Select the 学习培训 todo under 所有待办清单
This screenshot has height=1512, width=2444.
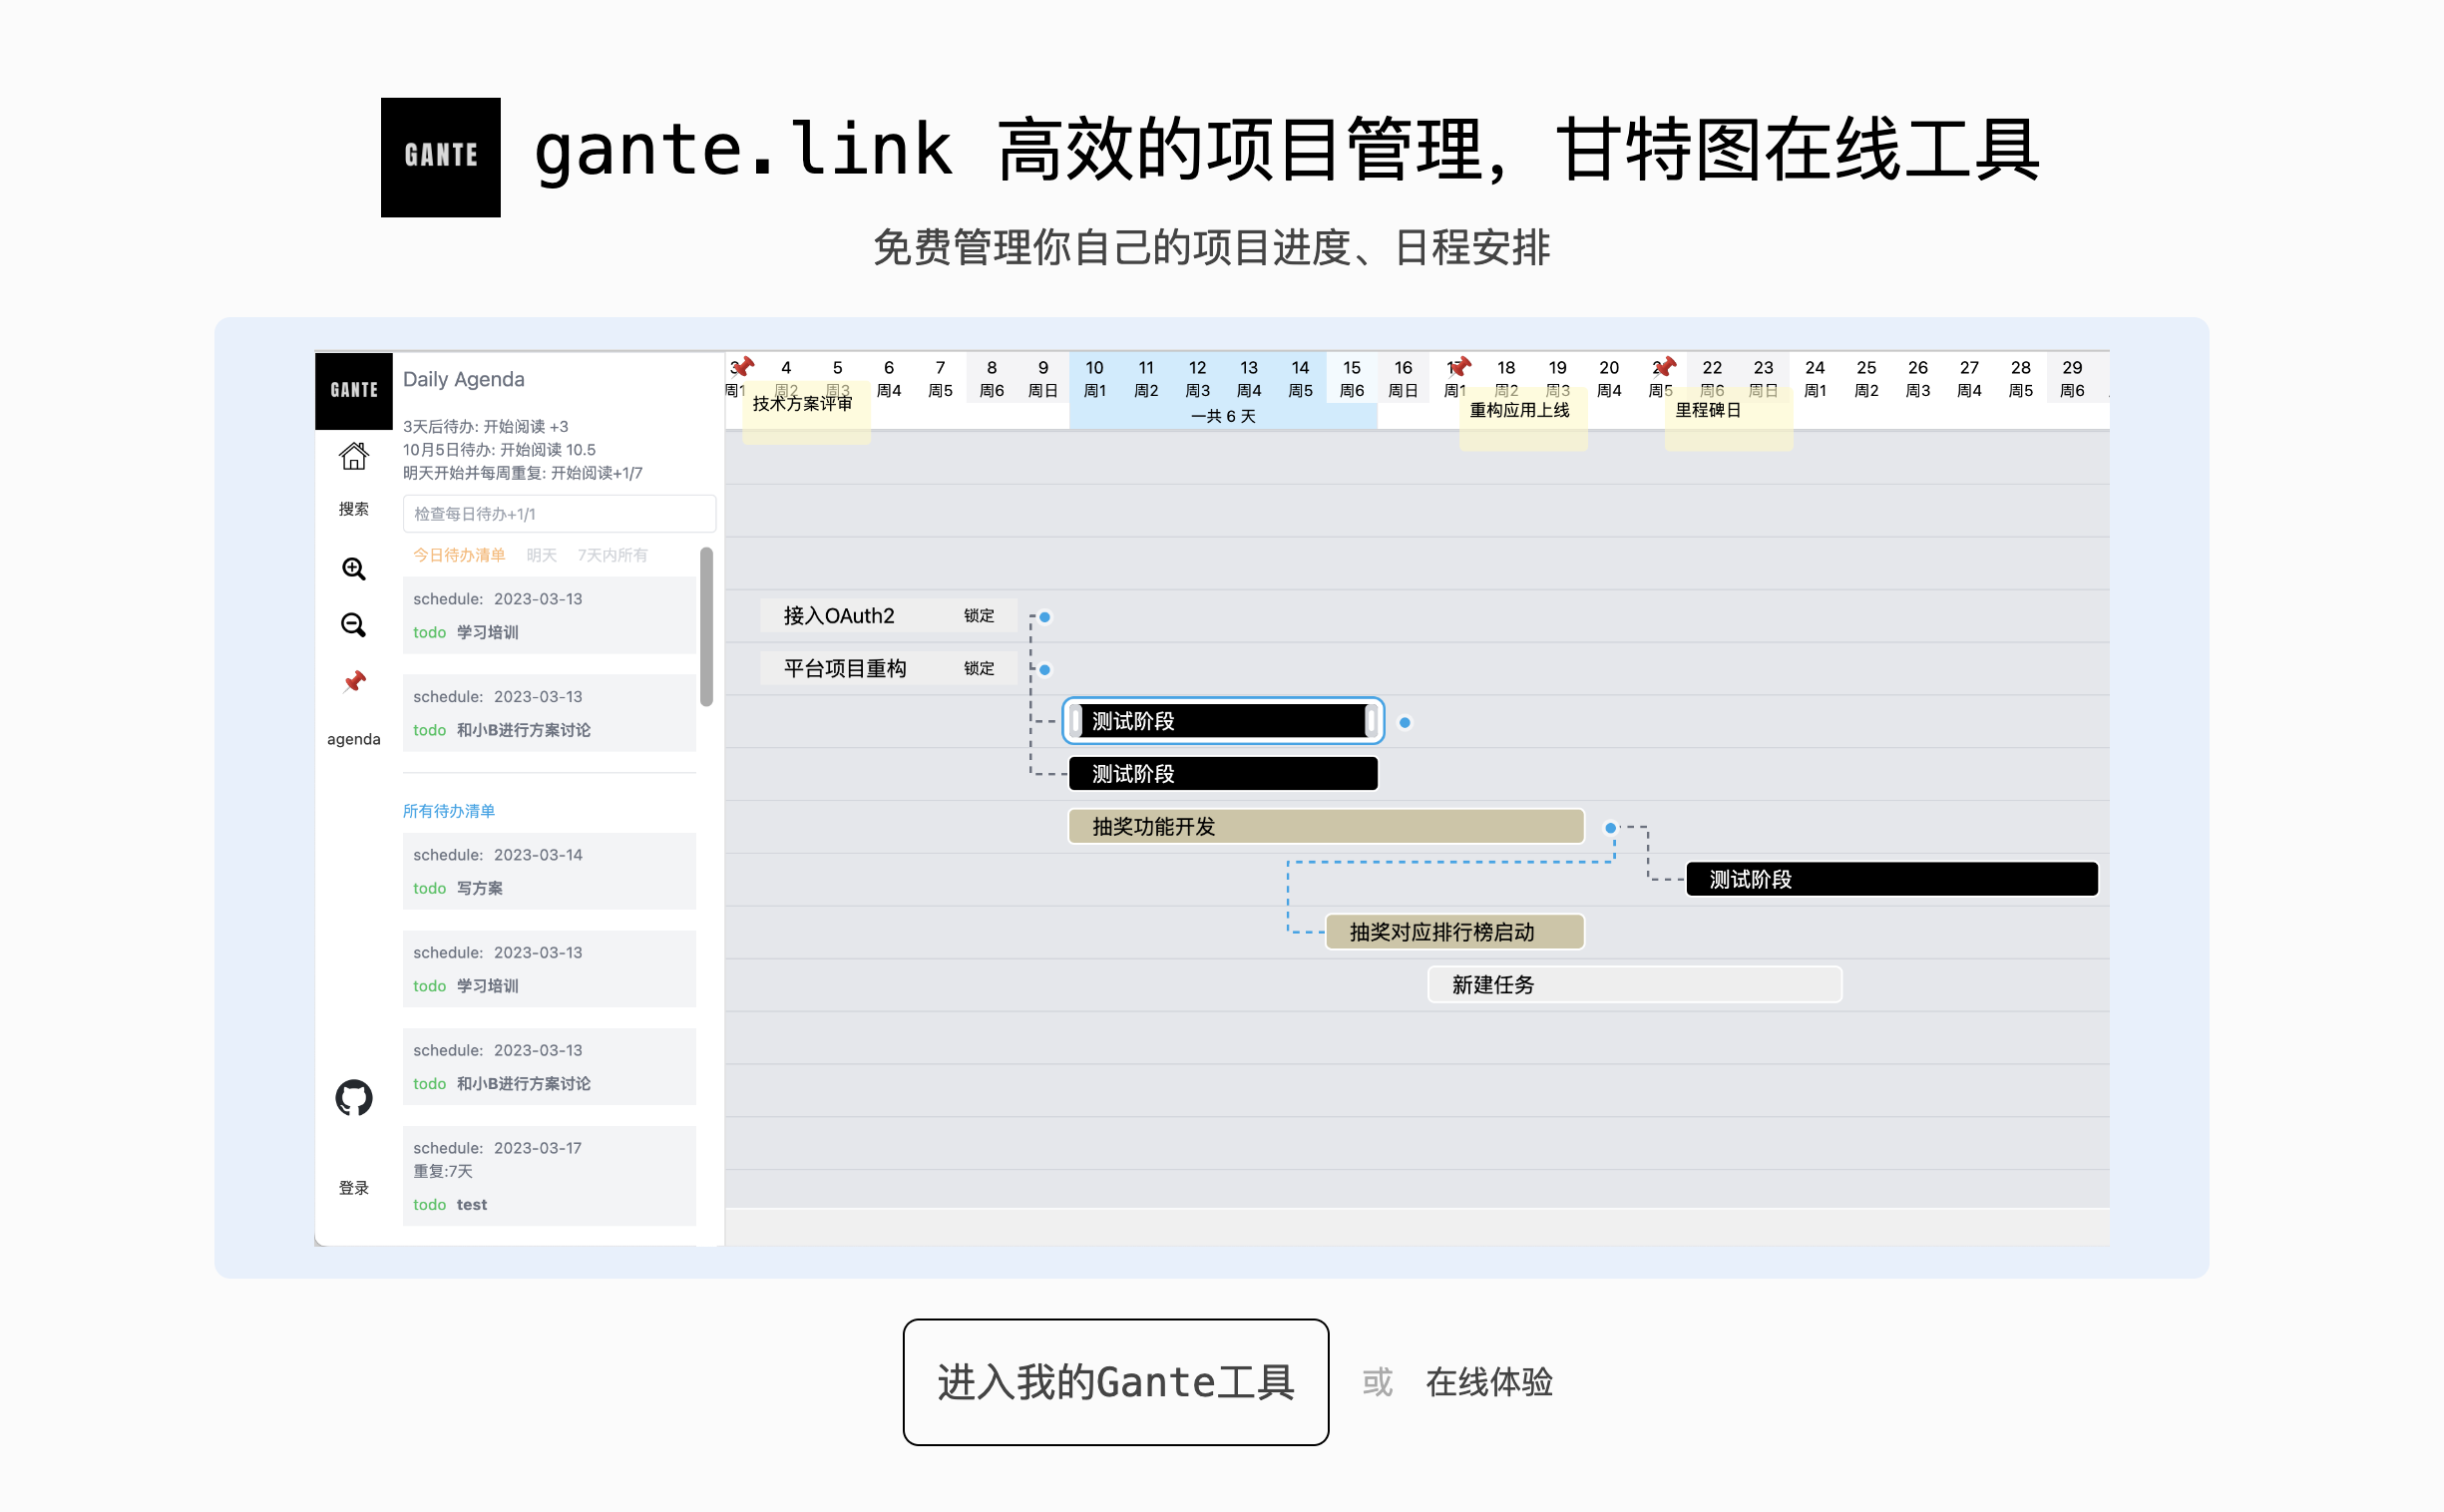click(549, 969)
